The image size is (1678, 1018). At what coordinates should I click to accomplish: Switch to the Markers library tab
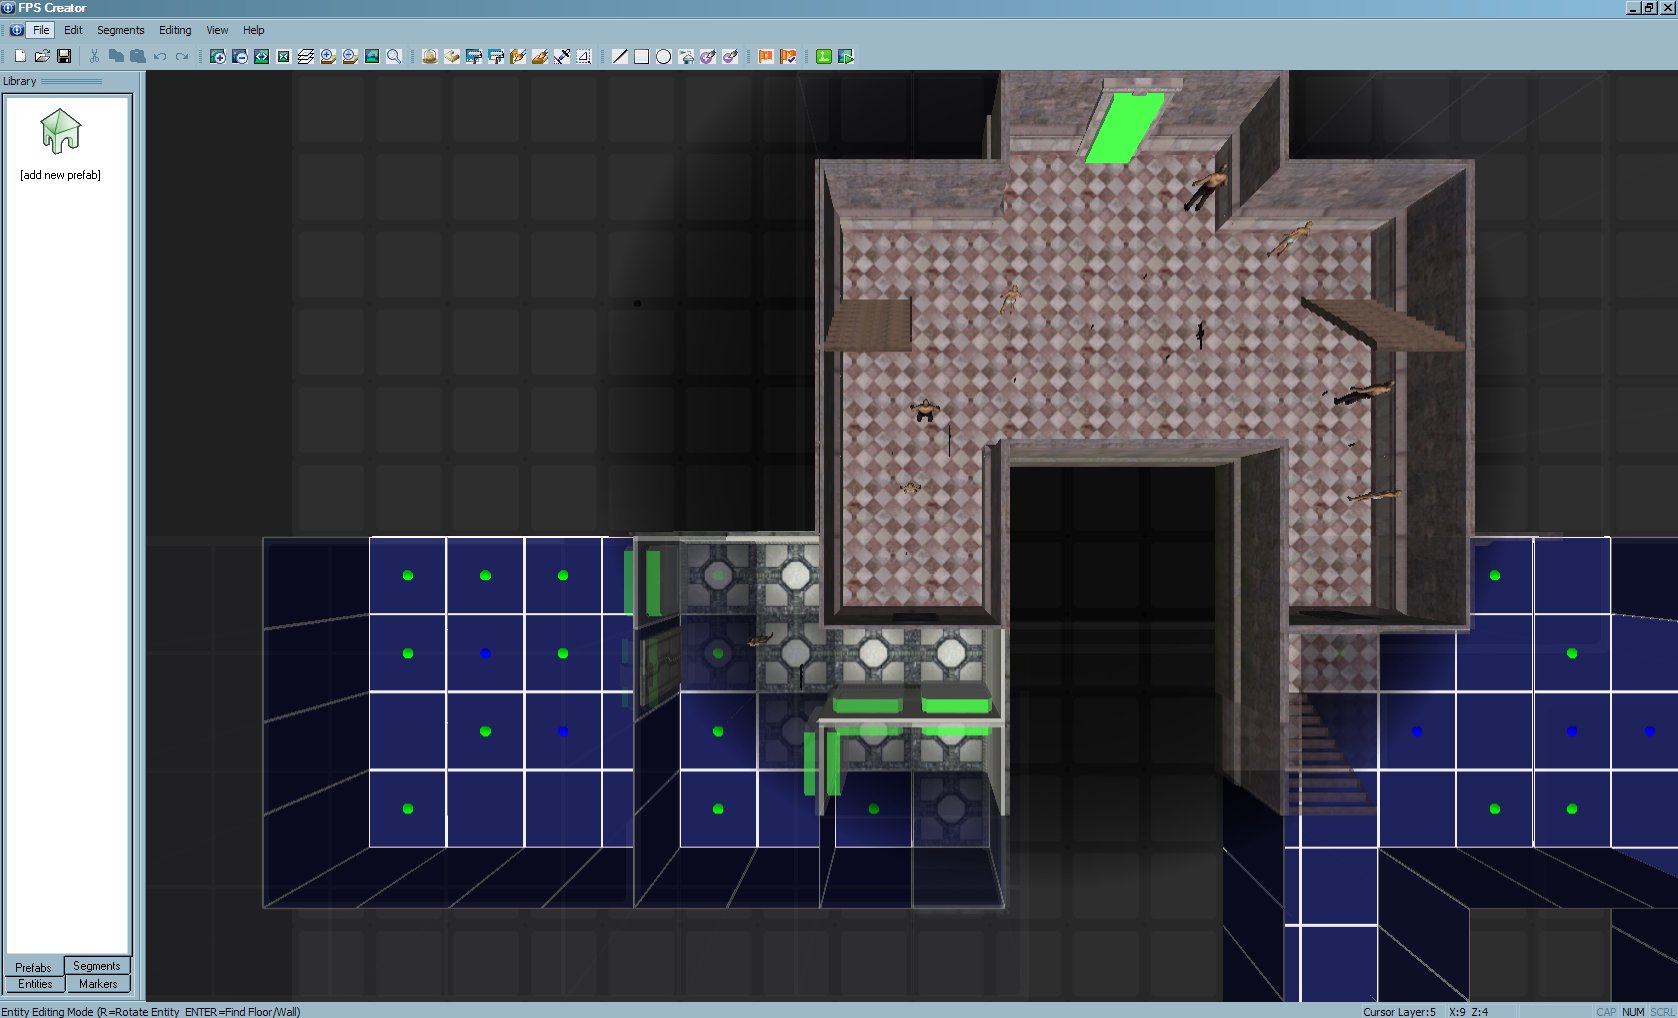[x=98, y=984]
